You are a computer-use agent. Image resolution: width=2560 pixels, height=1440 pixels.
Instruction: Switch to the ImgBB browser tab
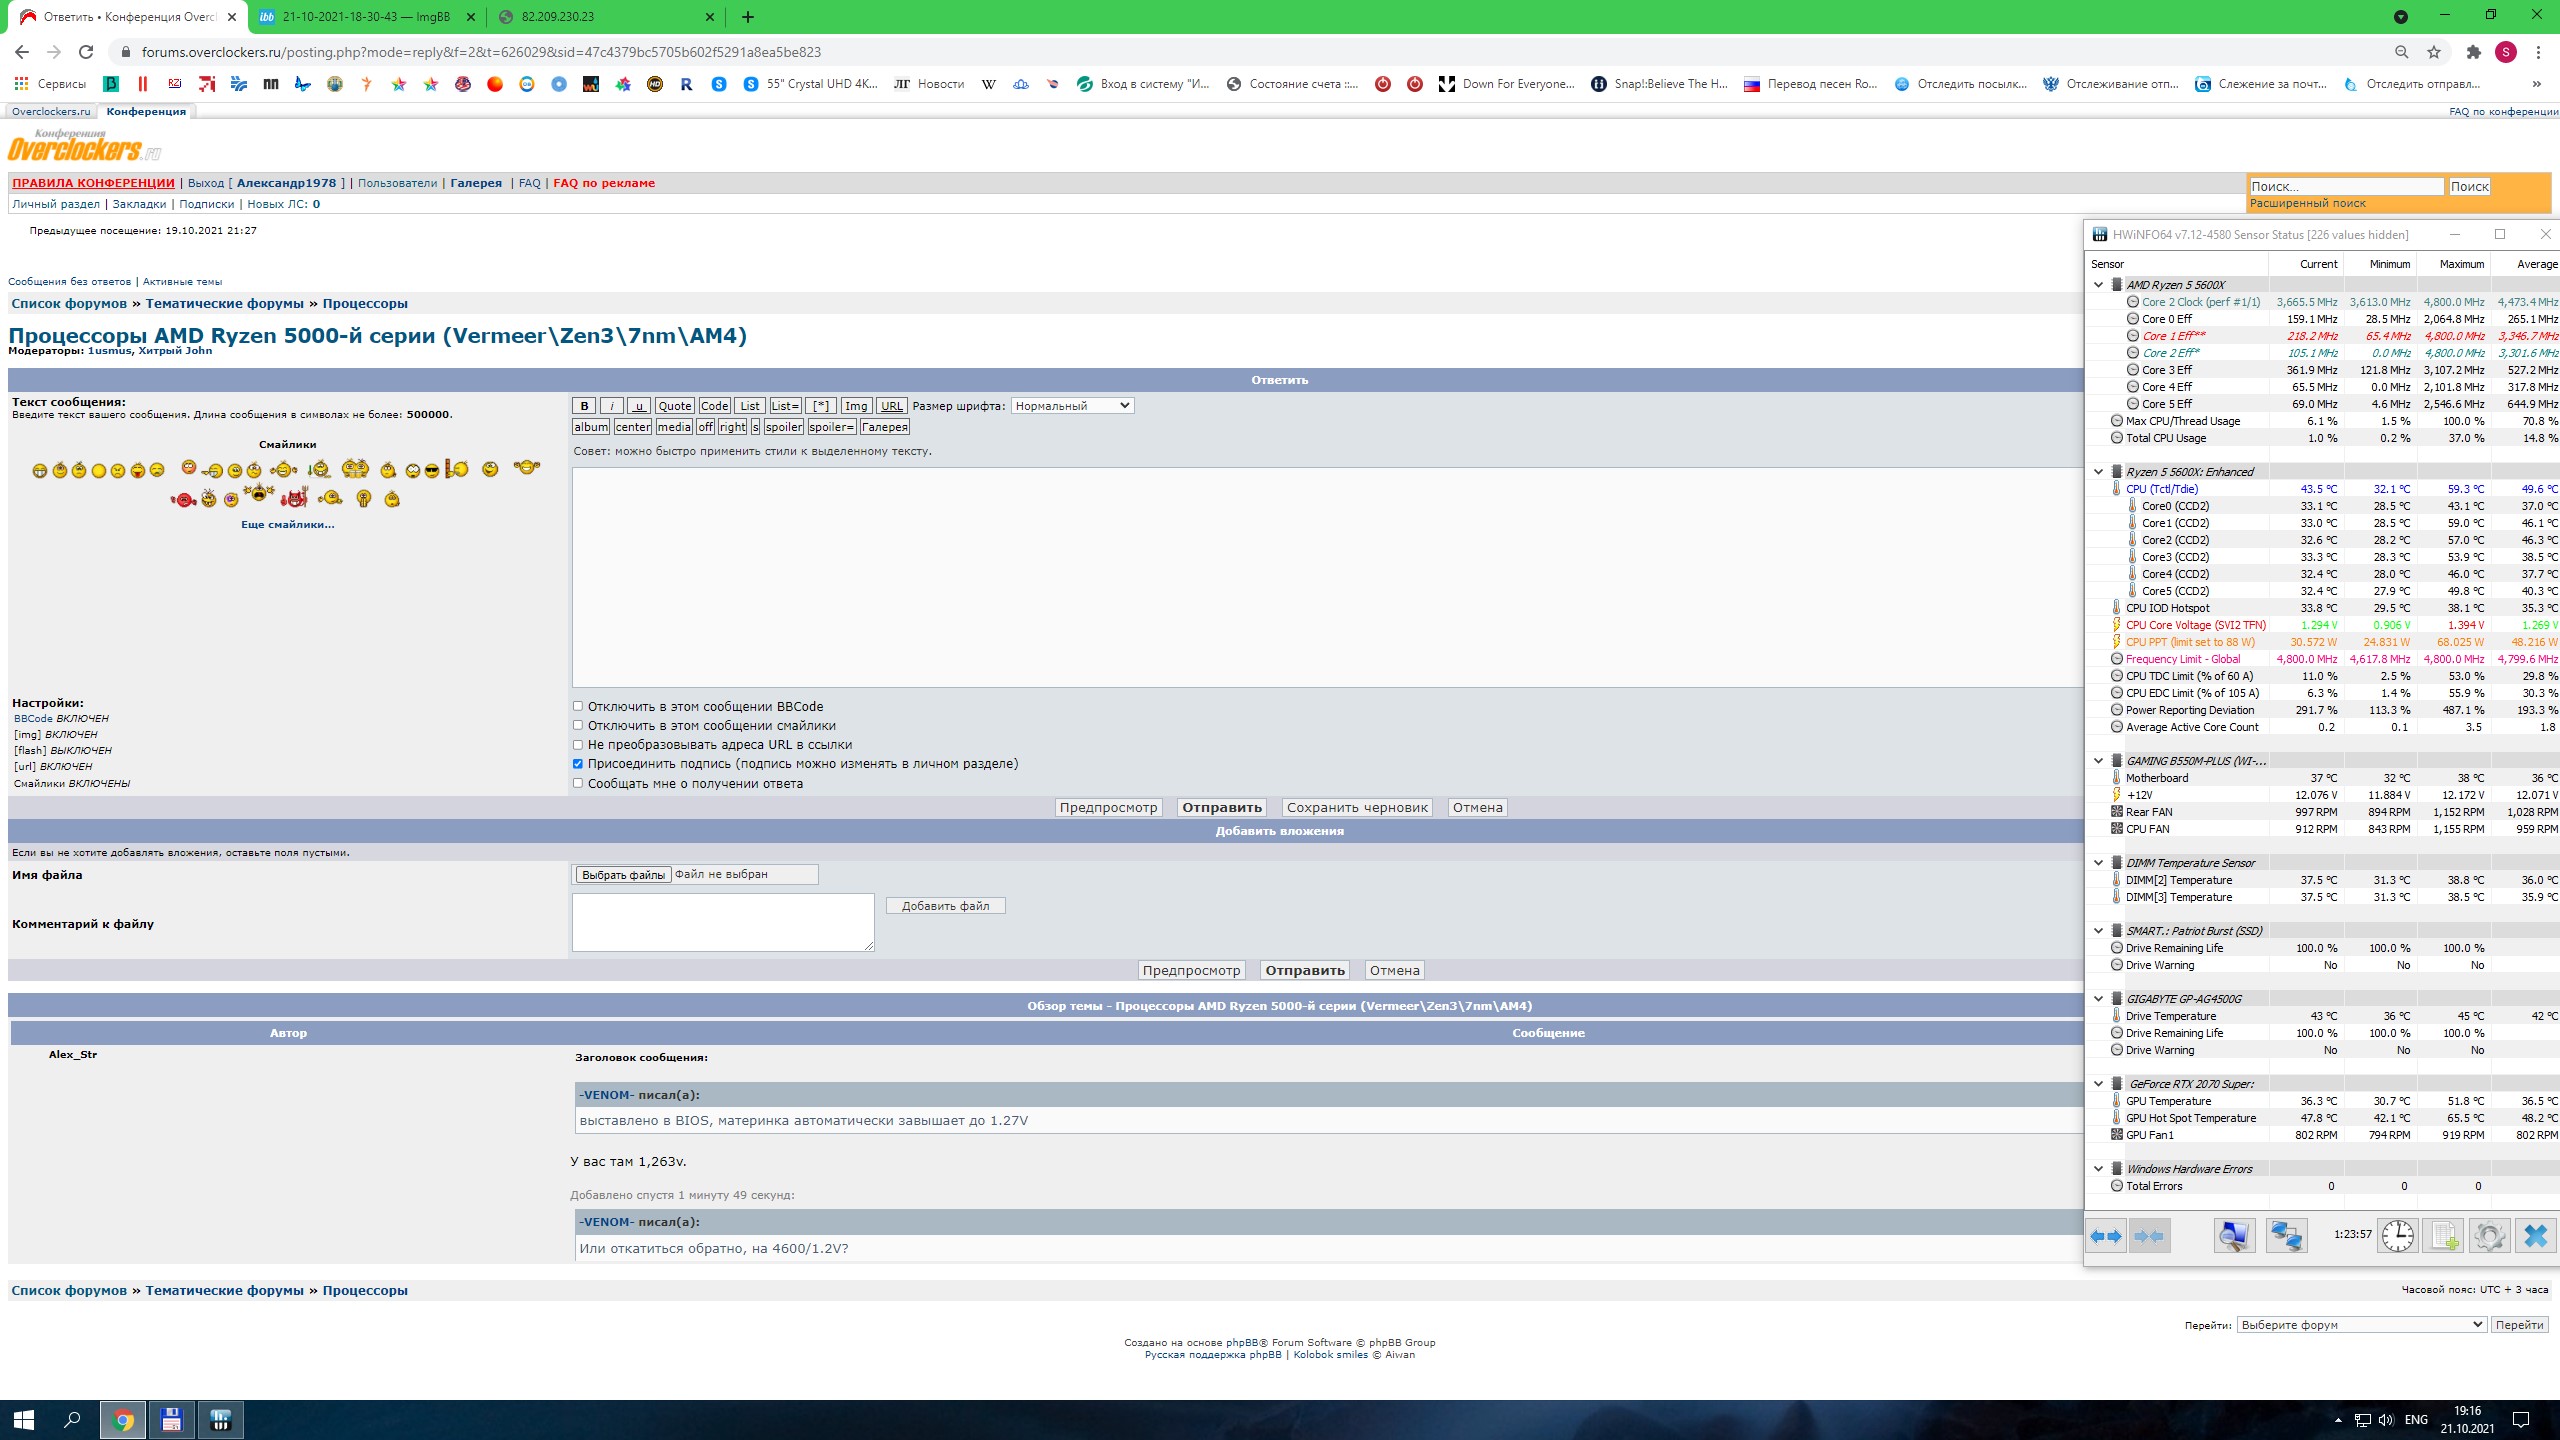(366, 17)
